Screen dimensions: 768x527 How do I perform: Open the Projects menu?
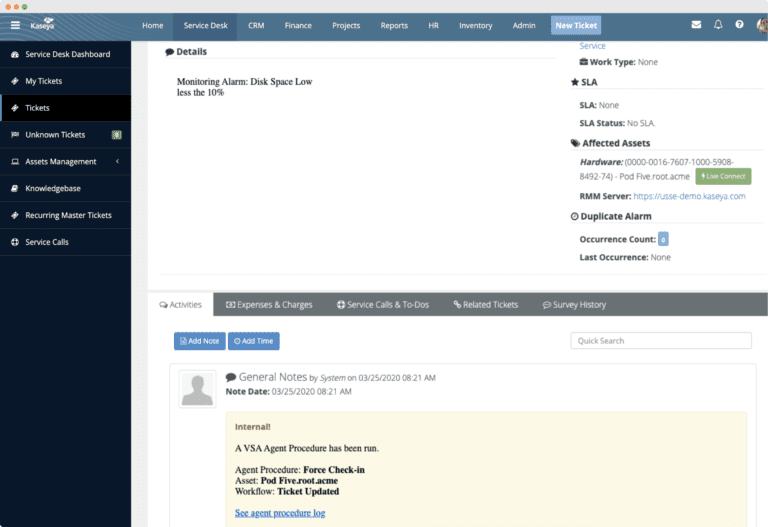[x=346, y=25]
